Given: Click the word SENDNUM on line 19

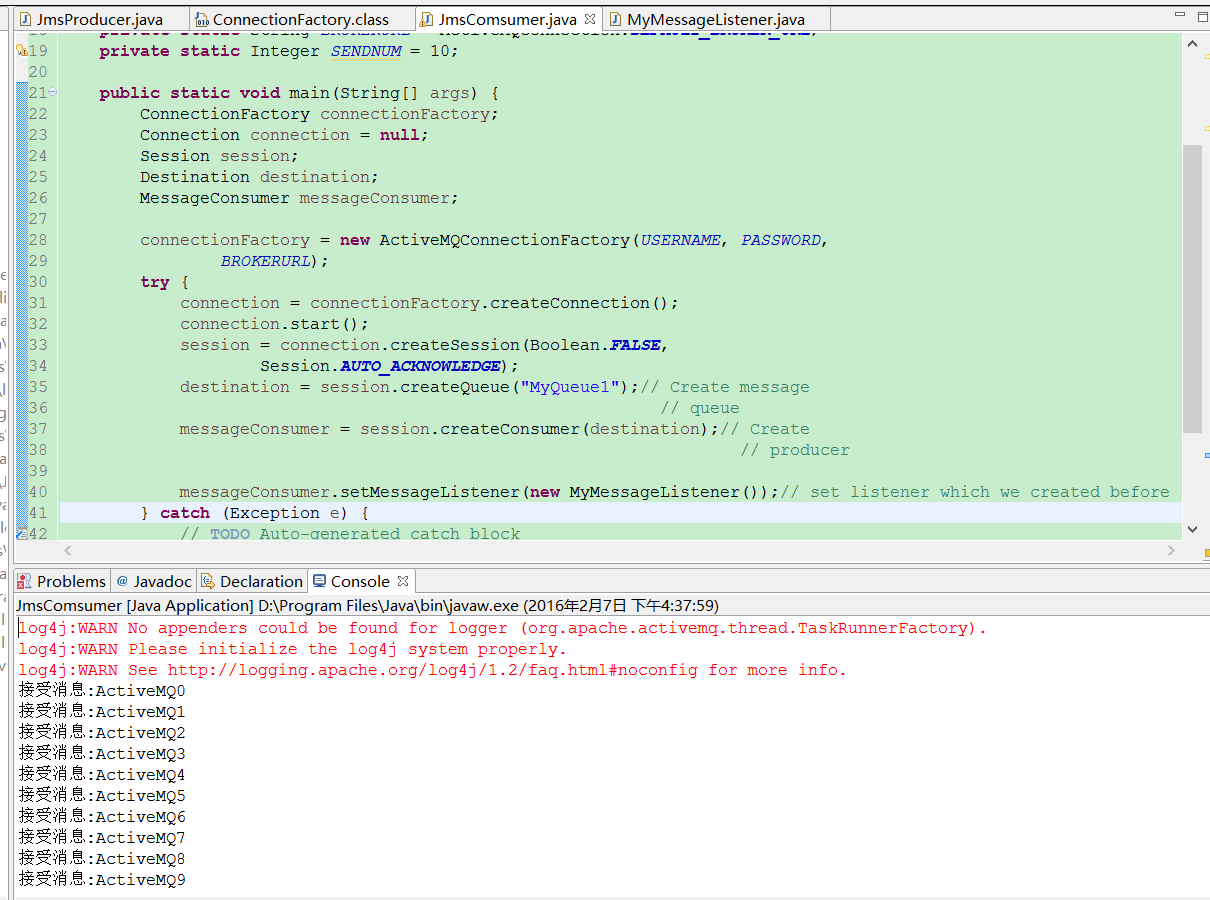Looking at the screenshot, I should tap(365, 51).
